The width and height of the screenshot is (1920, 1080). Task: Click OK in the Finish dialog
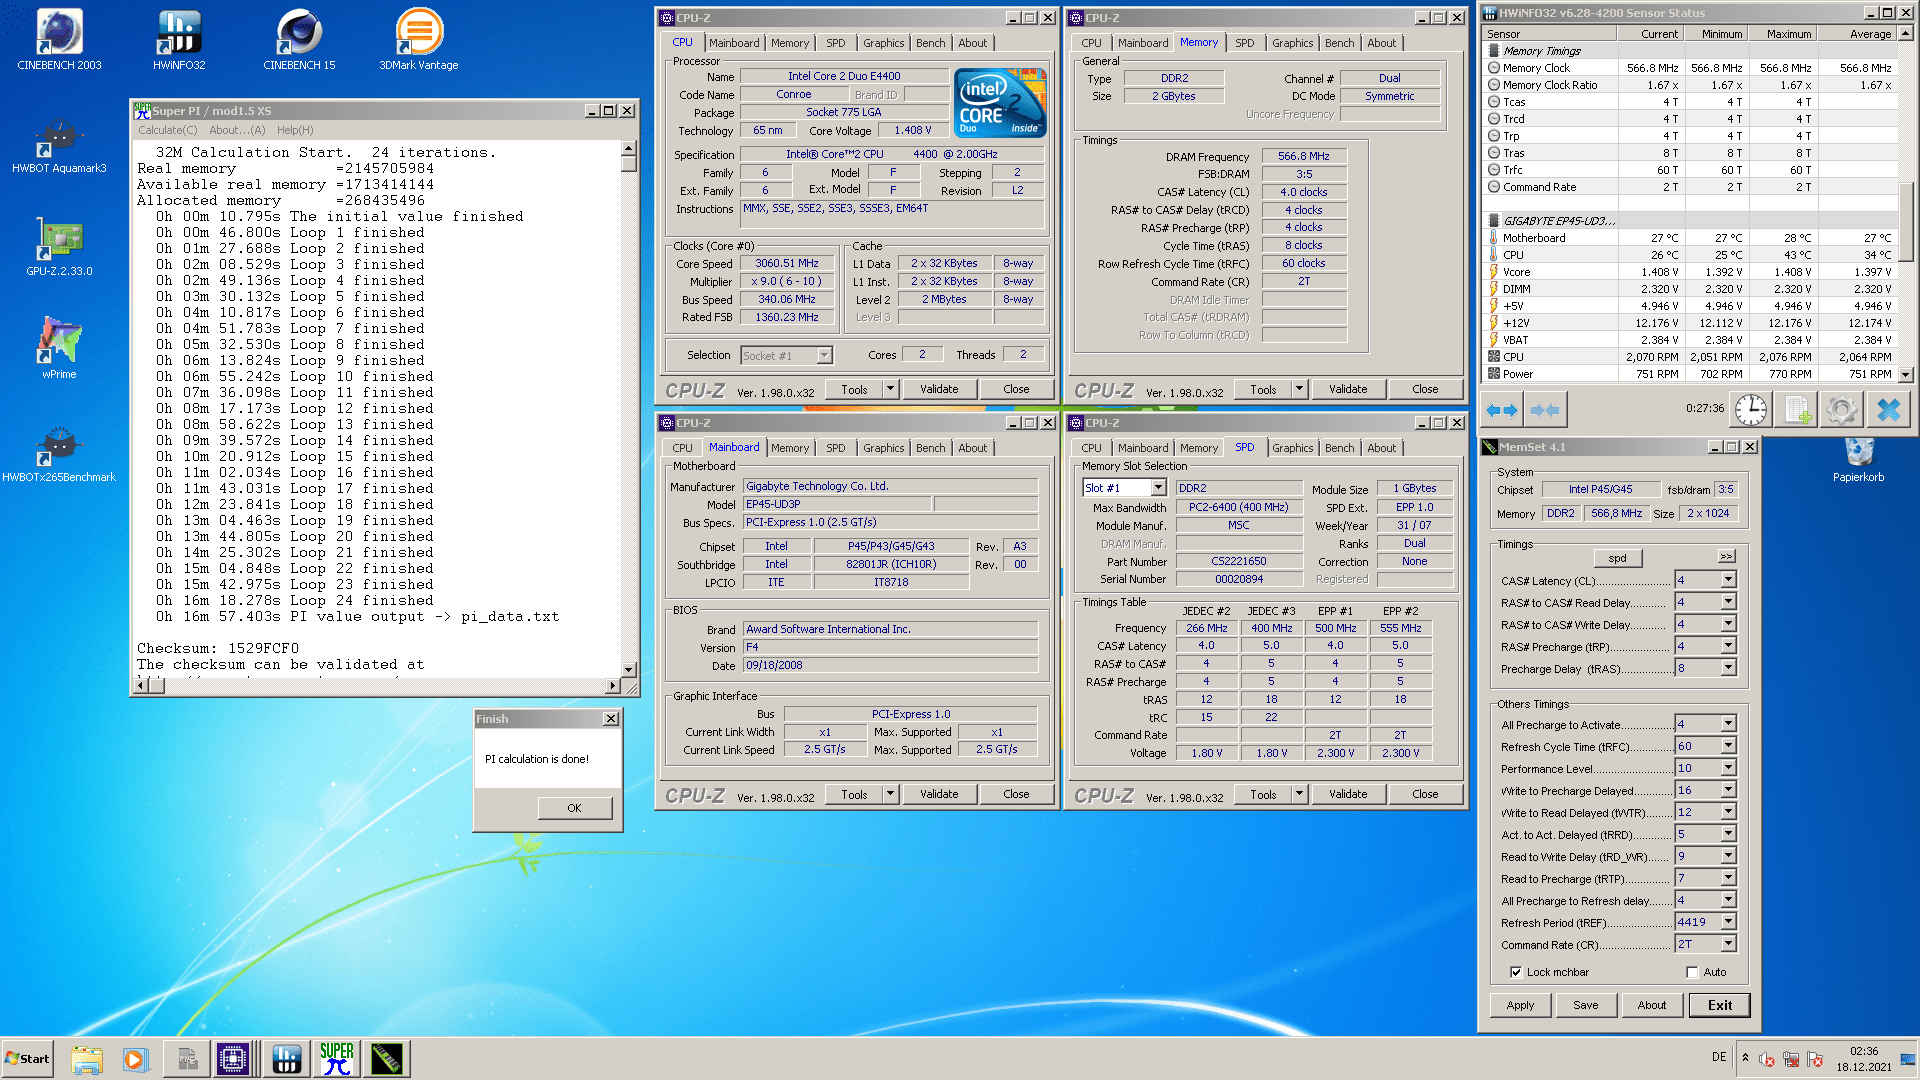[574, 808]
